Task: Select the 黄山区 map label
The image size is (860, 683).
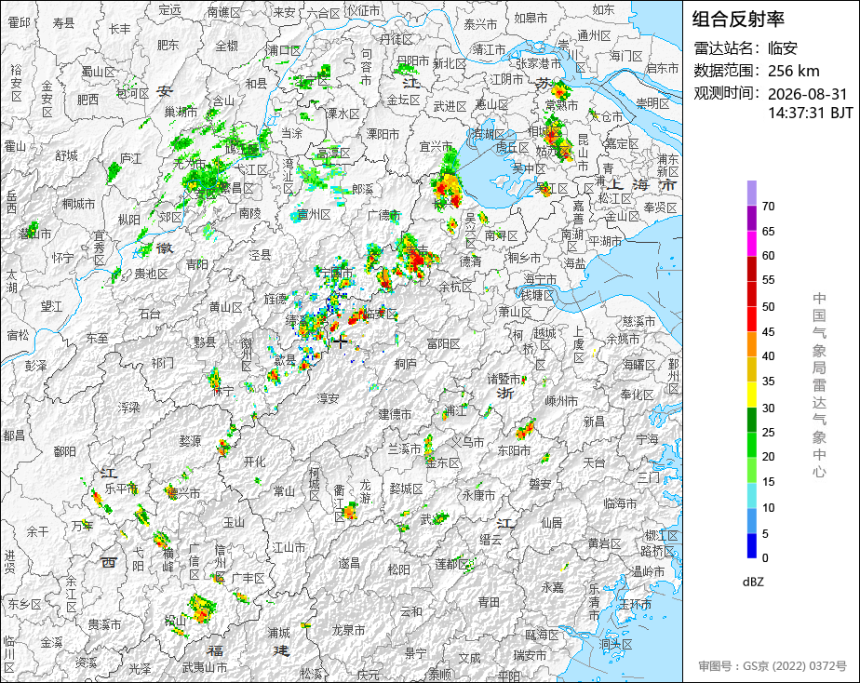Action: (225, 307)
